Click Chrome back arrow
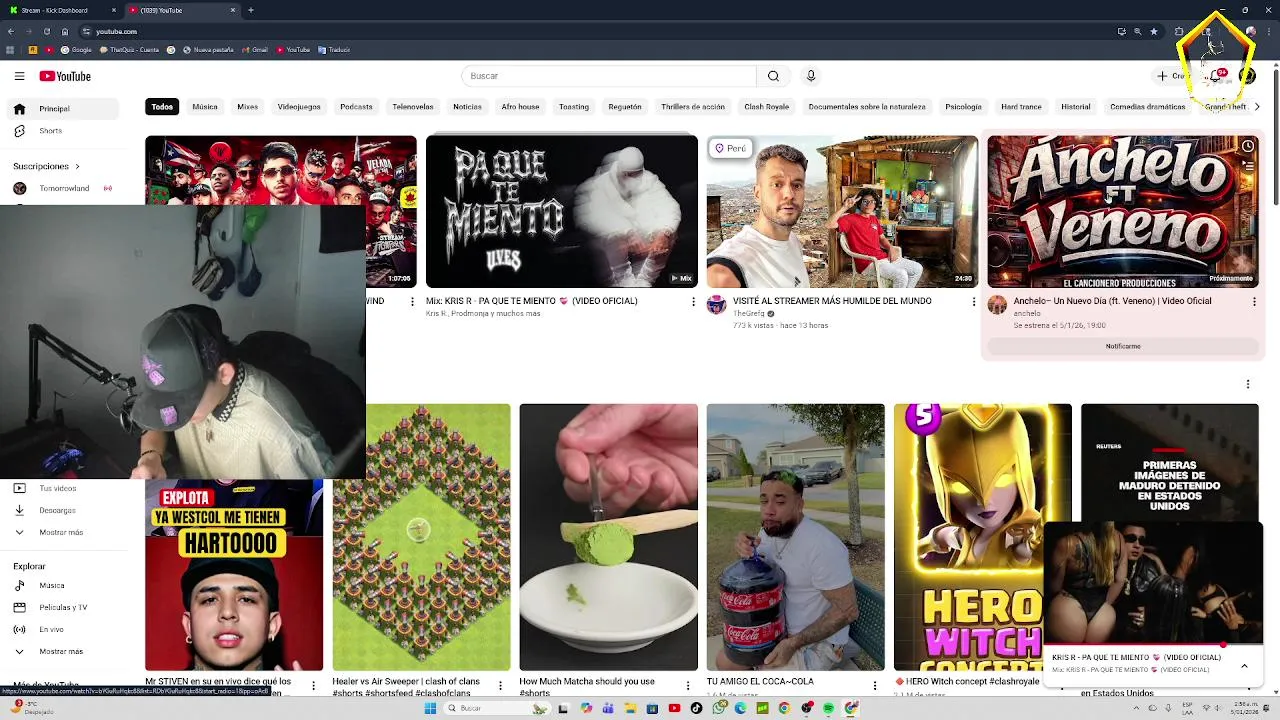This screenshot has width=1280, height=720. point(11,31)
